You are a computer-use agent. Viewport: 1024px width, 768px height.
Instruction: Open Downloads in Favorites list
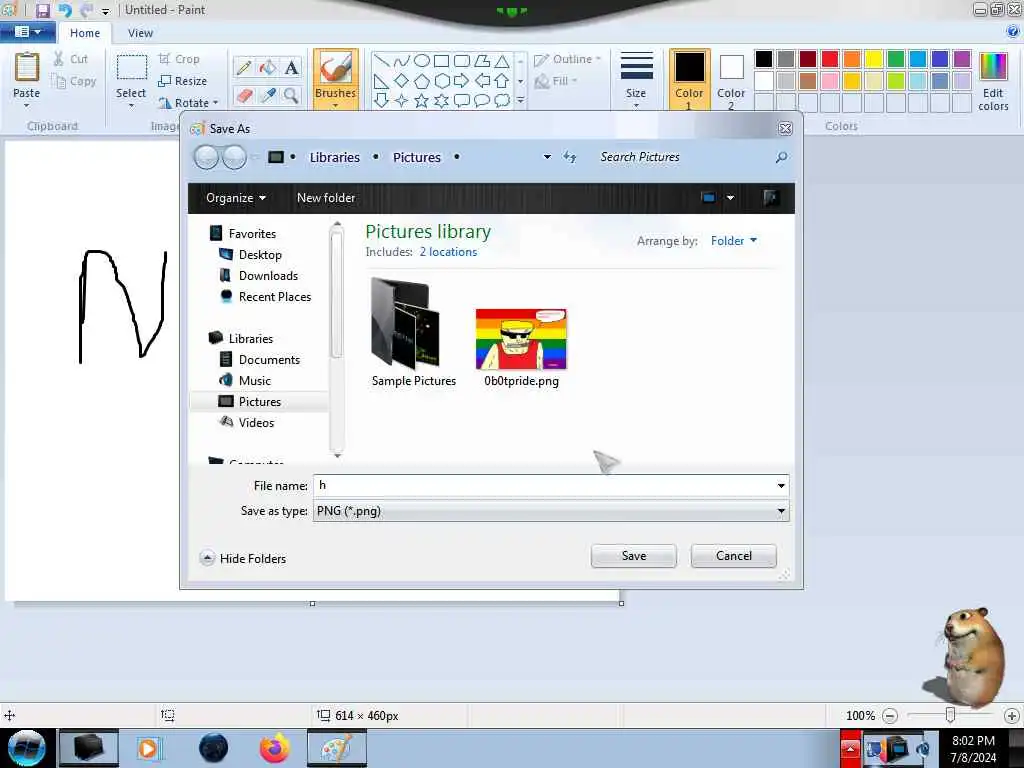click(x=268, y=276)
